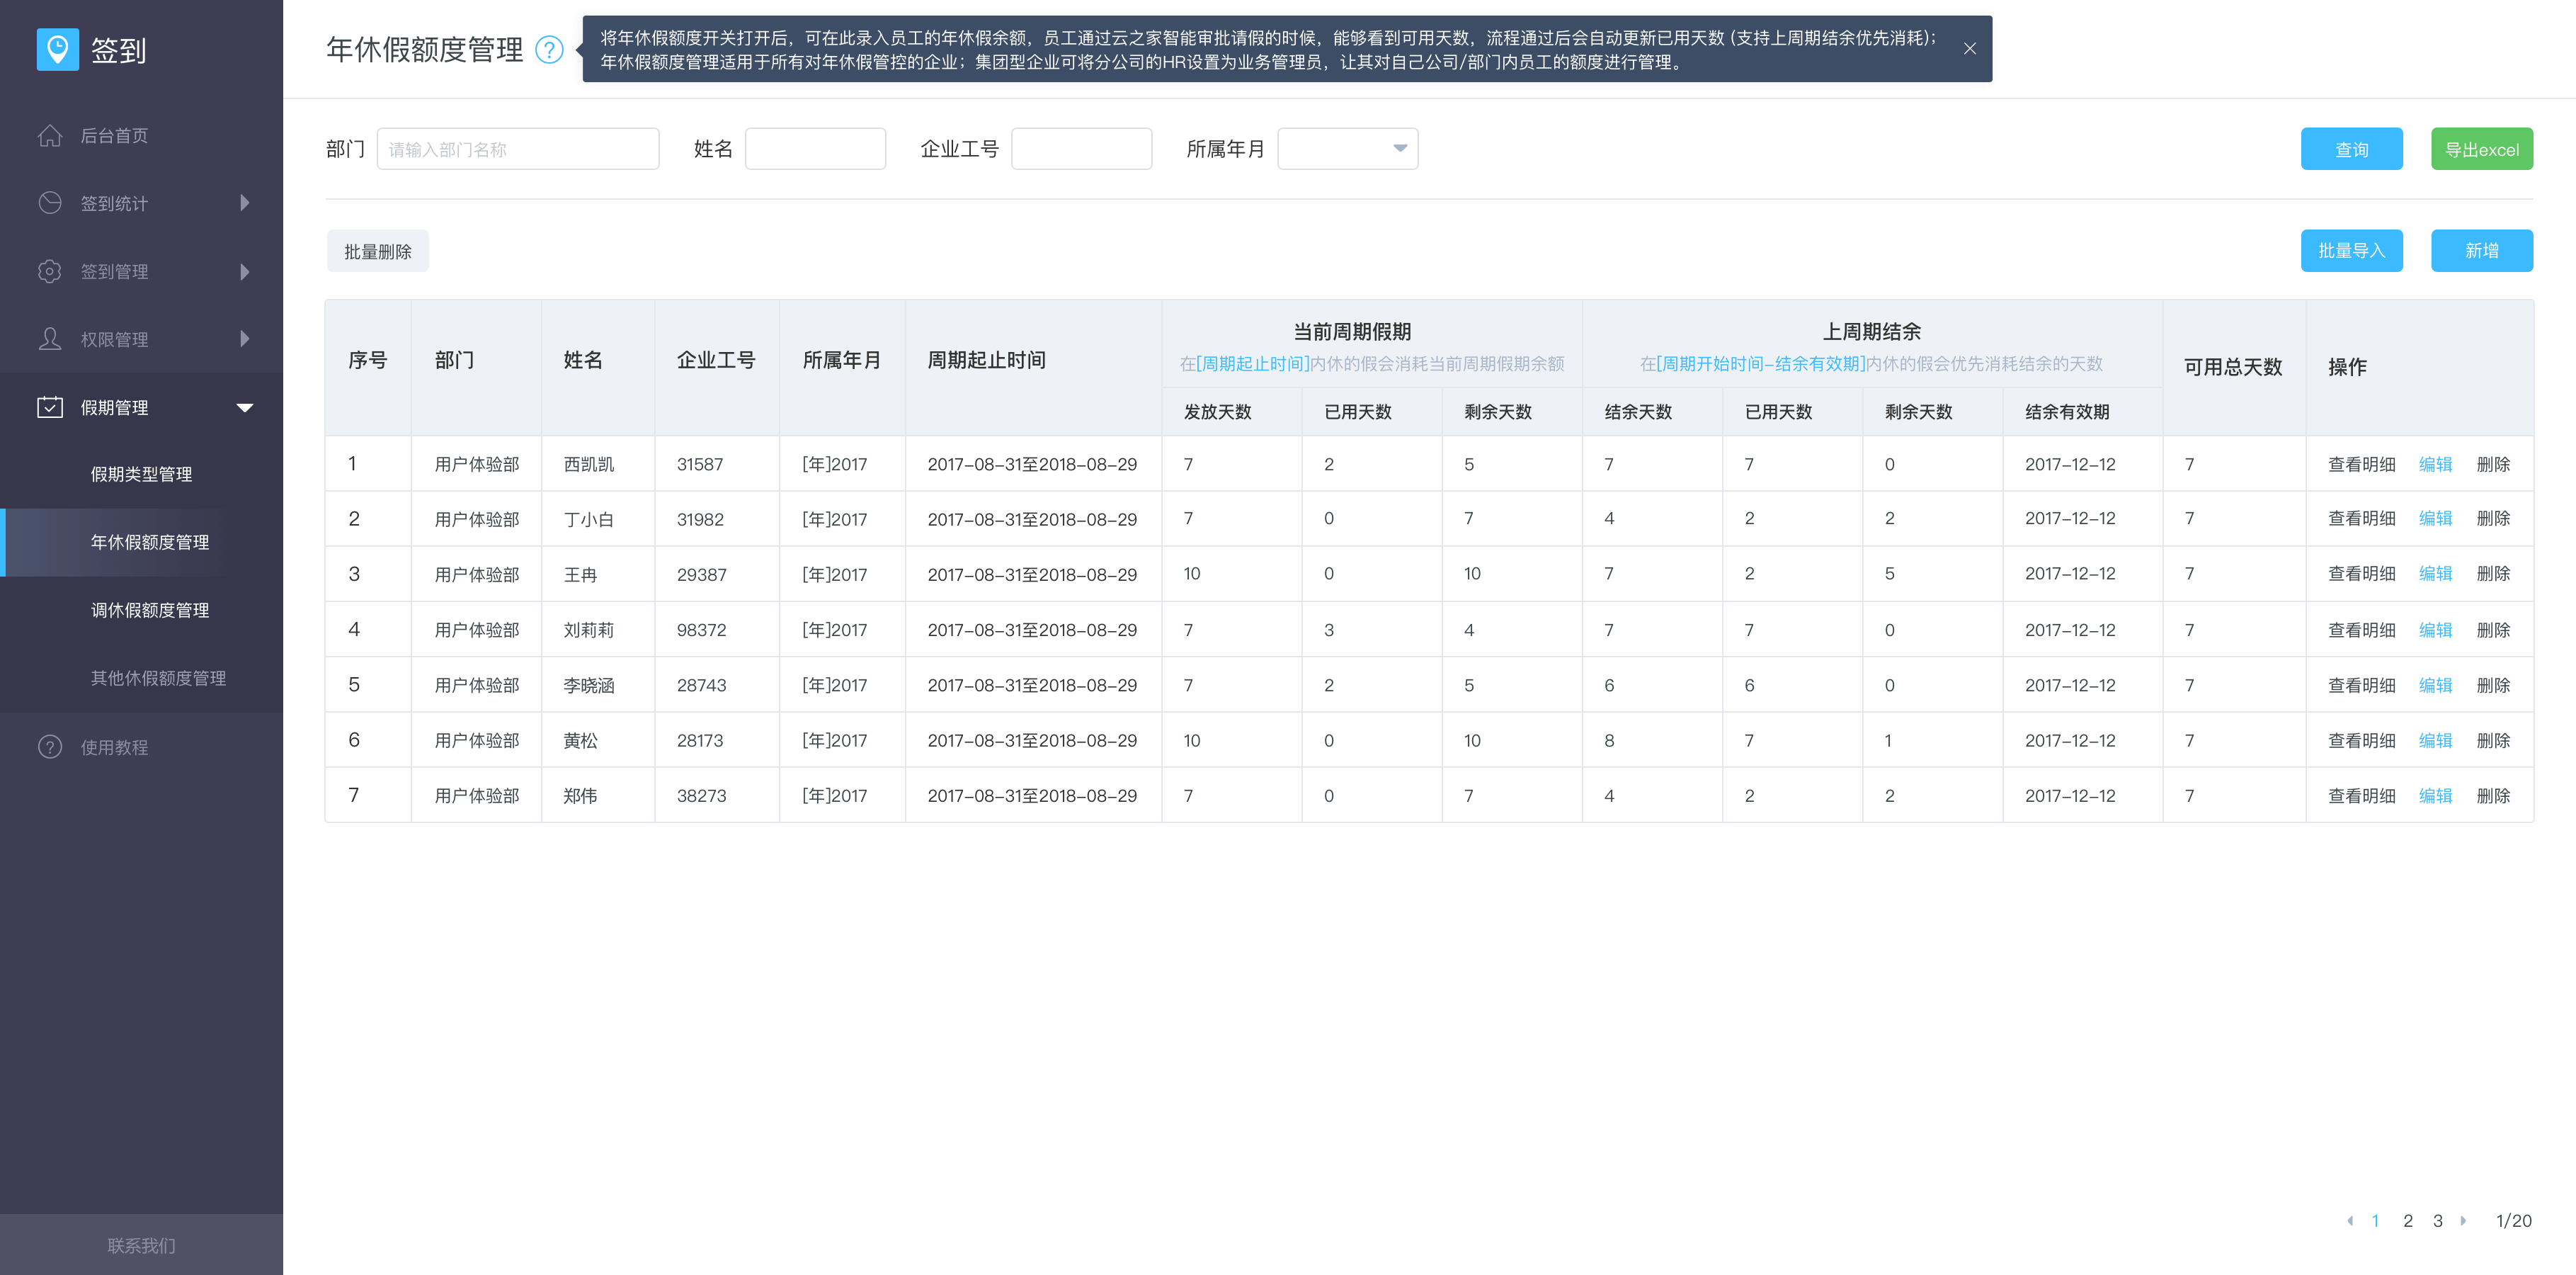This screenshot has height=1275, width=2576.
Task: Click the home icon for 后台首页
Action: (x=50, y=135)
